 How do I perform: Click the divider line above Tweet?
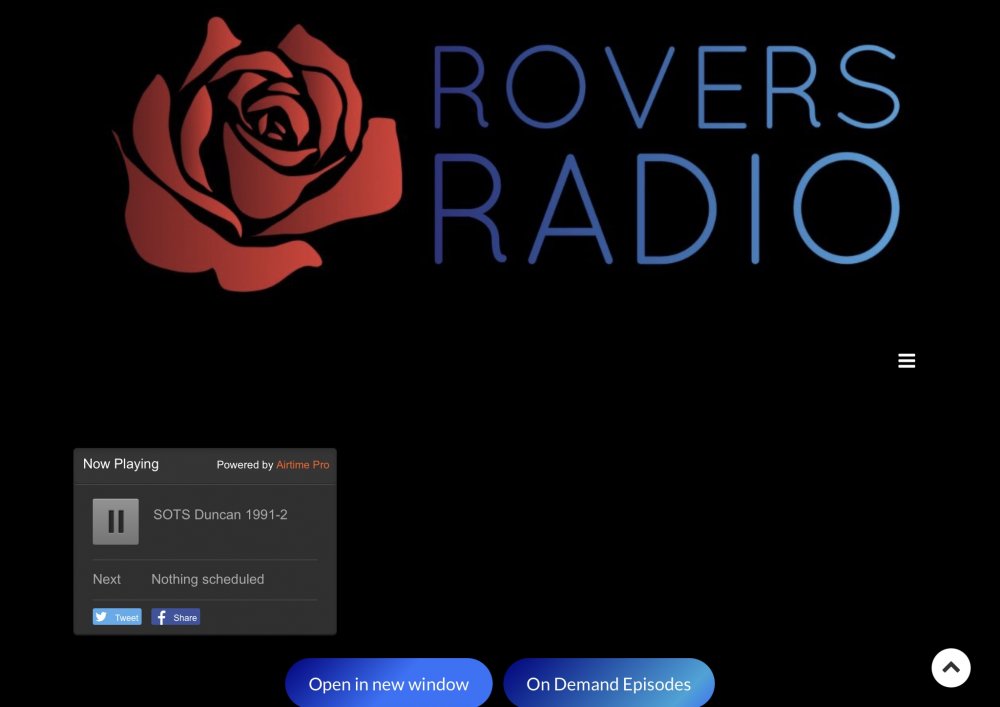tap(205, 600)
